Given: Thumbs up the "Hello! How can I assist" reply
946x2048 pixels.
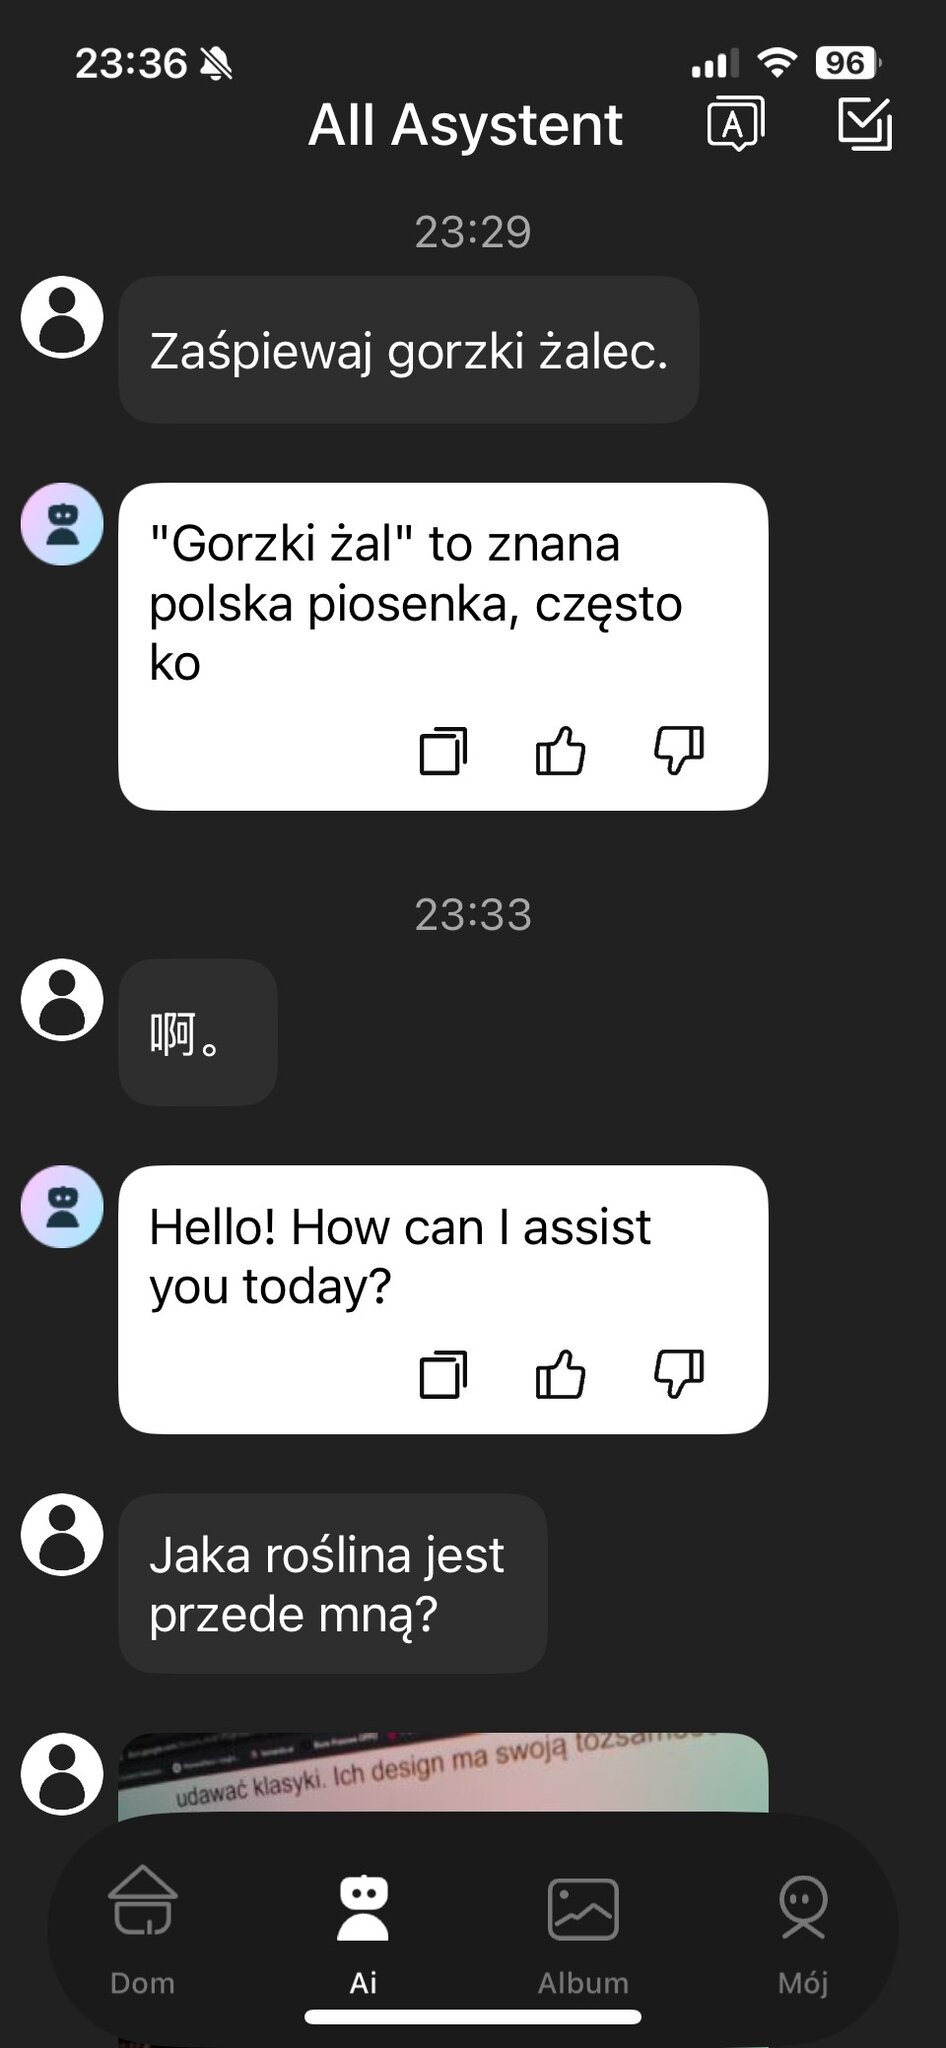Looking at the screenshot, I should click(561, 1374).
